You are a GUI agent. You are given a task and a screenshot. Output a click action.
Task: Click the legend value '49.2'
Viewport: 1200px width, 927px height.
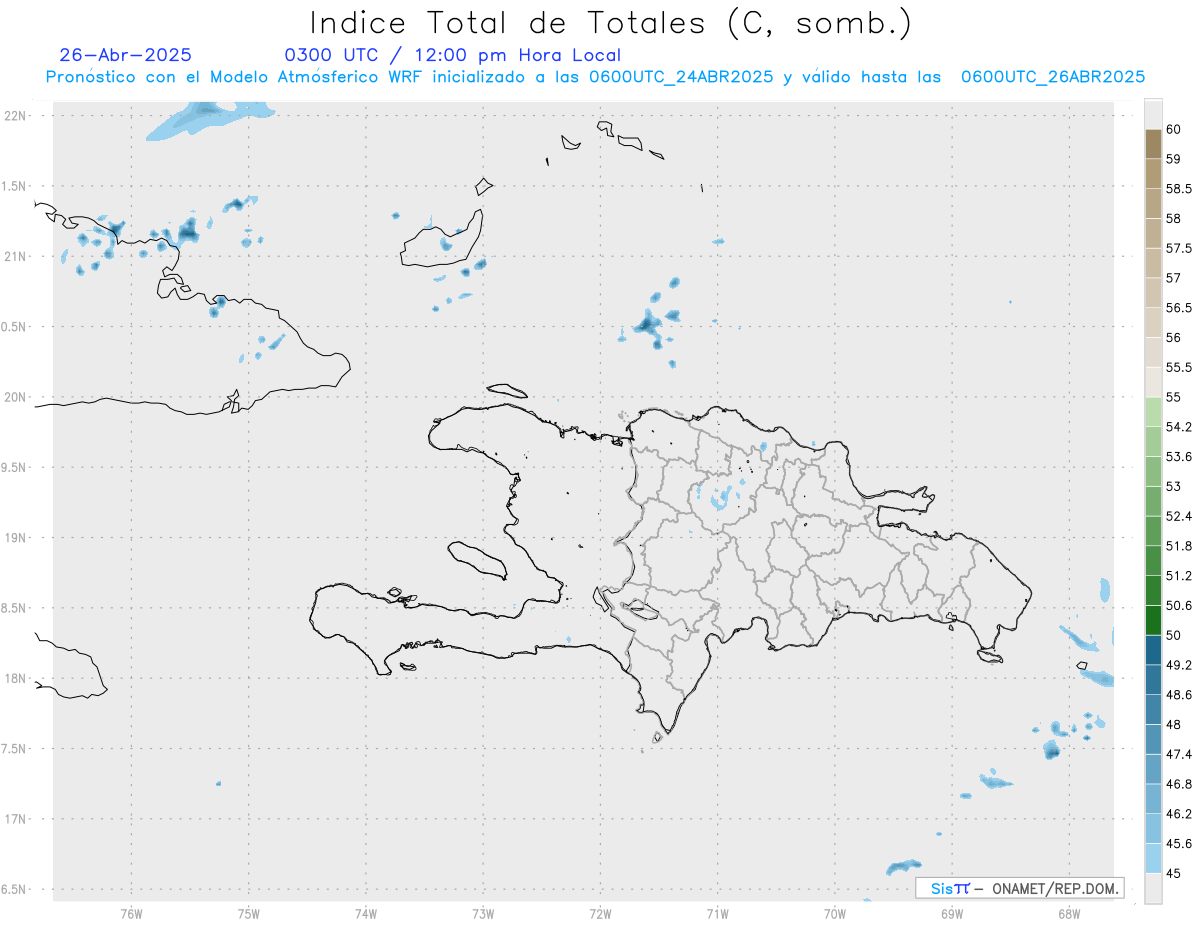tap(1178, 665)
